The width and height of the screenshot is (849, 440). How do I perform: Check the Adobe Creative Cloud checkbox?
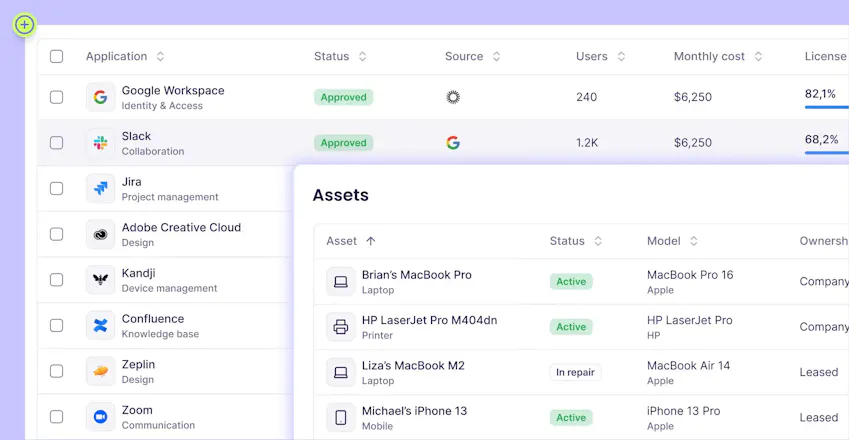click(56, 234)
